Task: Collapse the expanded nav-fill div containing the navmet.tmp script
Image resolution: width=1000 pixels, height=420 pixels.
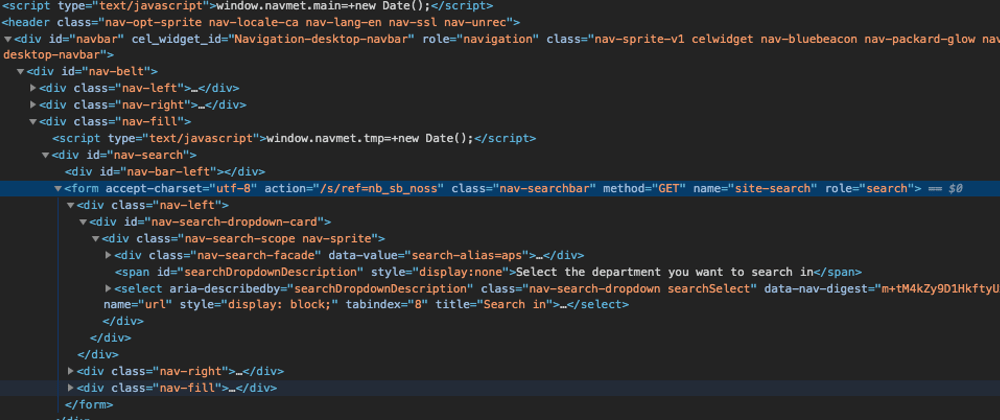Action: click(x=33, y=121)
